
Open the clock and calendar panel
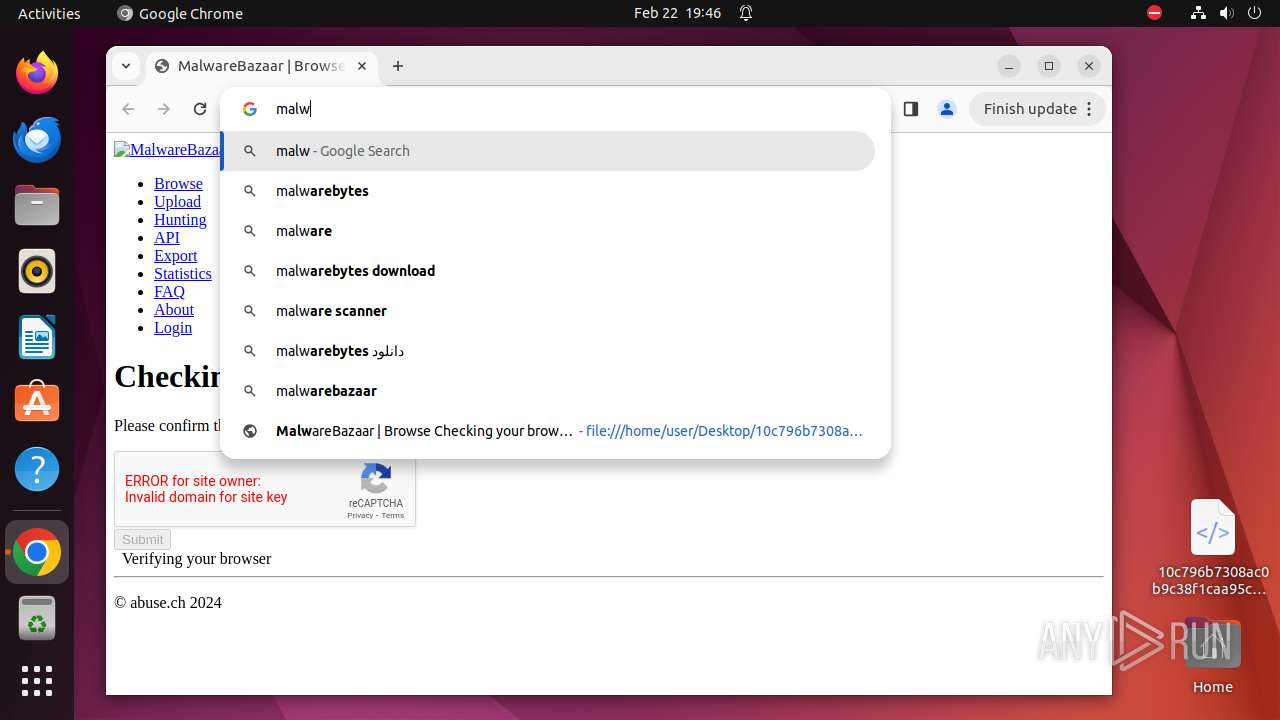click(677, 13)
